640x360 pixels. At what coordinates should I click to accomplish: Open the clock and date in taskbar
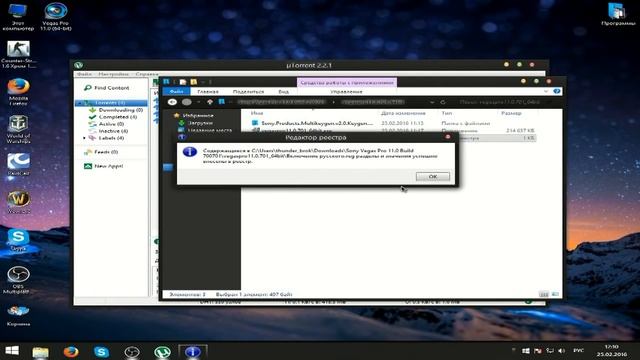coord(611,351)
